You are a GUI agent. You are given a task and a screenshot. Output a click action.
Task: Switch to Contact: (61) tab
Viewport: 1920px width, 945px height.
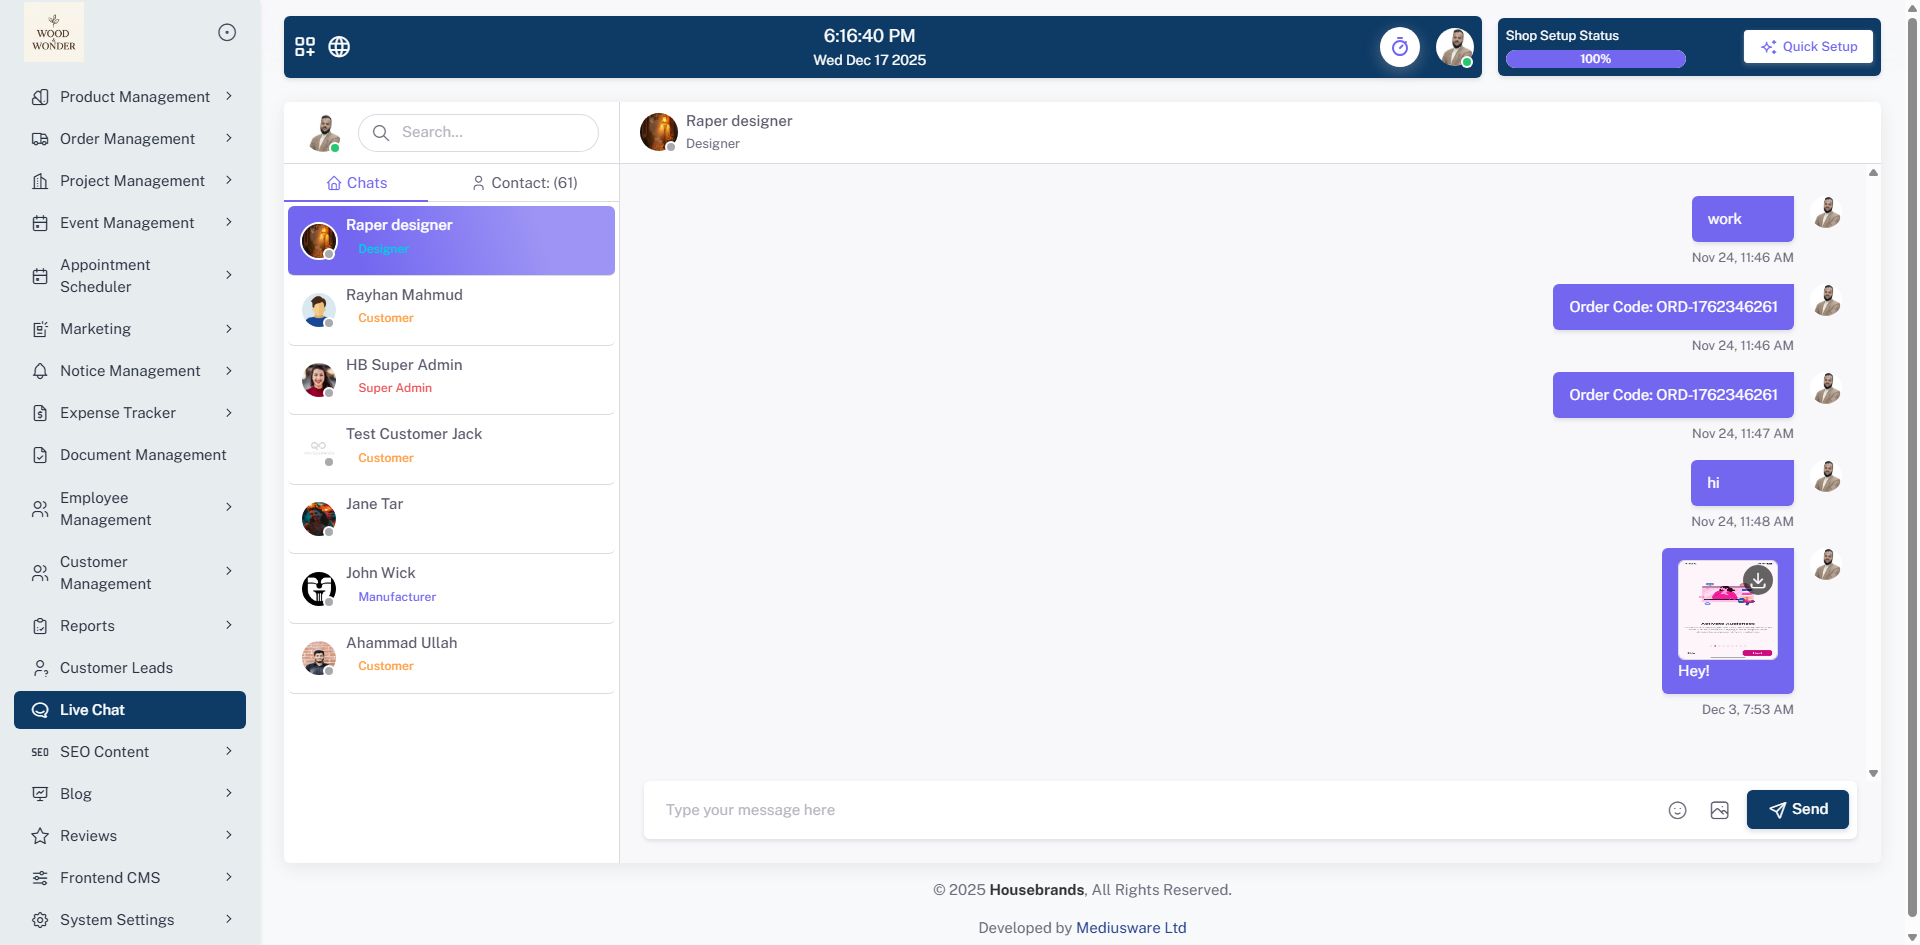[x=524, y=183]
